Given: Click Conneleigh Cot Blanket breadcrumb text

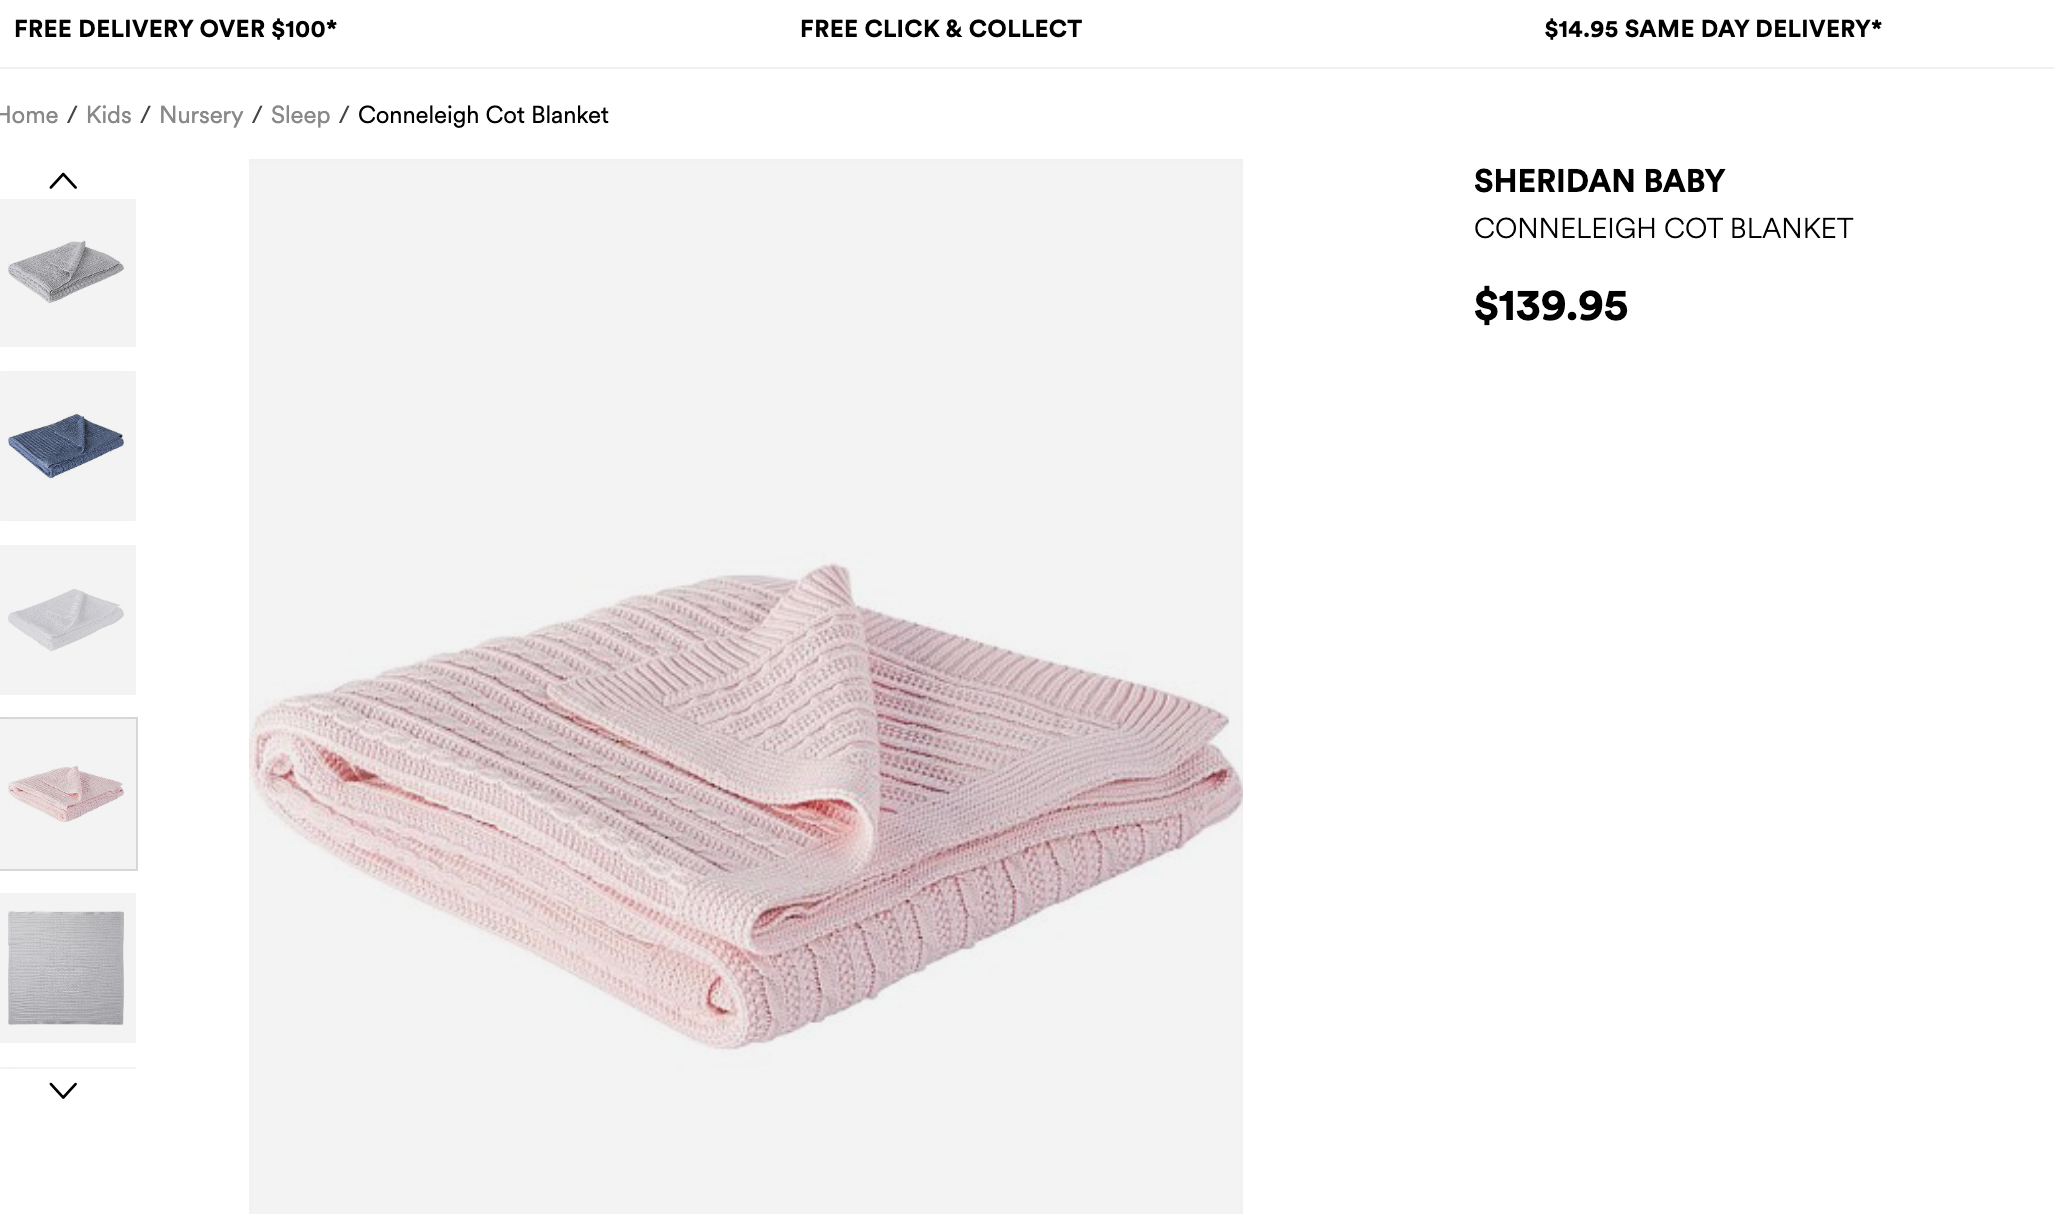Looking at the screenshot, I should pos(483,115).
